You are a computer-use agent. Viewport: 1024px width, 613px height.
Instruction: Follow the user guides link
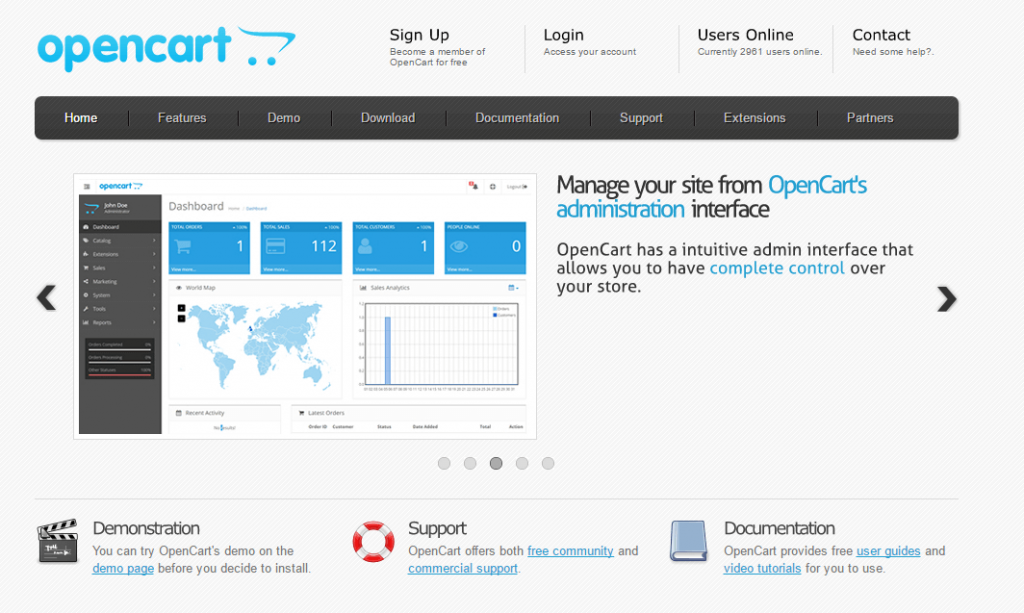888,550
